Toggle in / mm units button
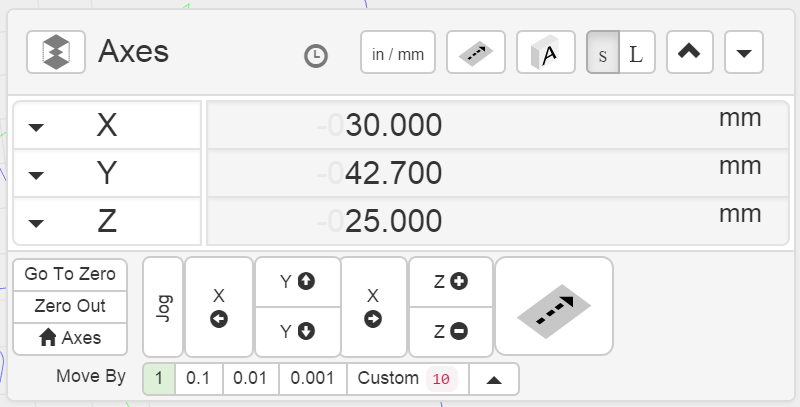Screen dimensions: 800x407 398,53
